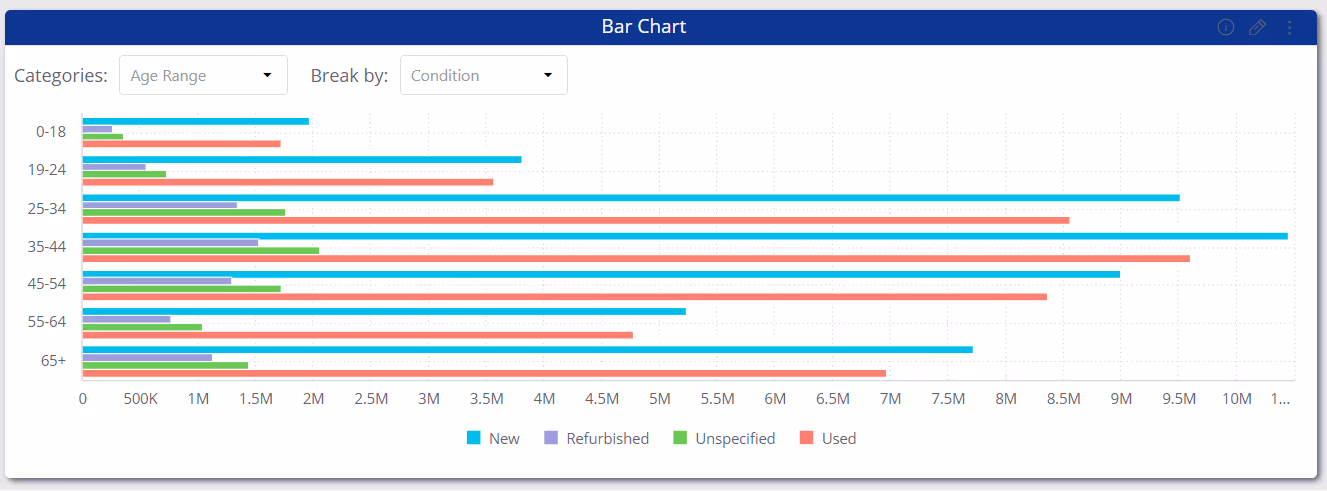Click the '25-34' axis label
Screen dimensions: 1327x491
47,208
